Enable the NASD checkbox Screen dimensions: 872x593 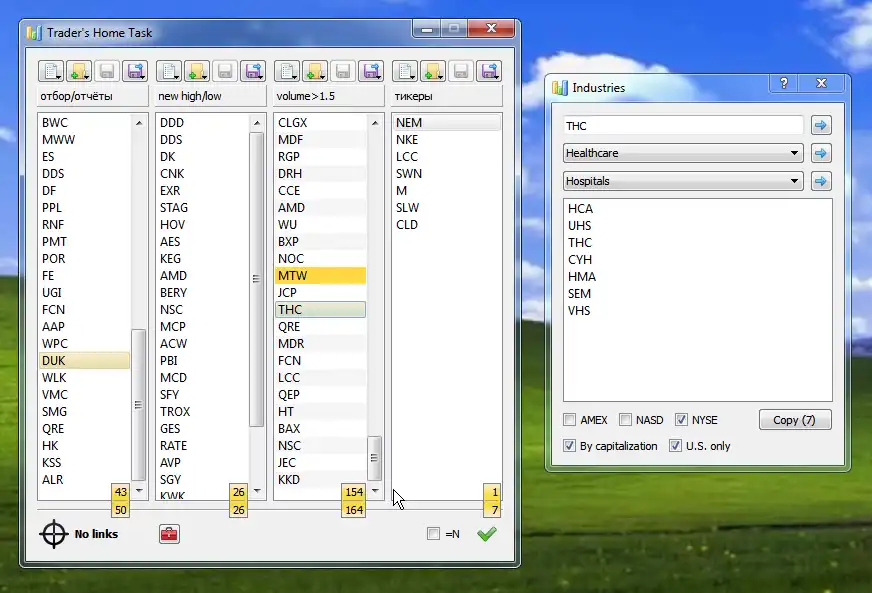point(626,419)
